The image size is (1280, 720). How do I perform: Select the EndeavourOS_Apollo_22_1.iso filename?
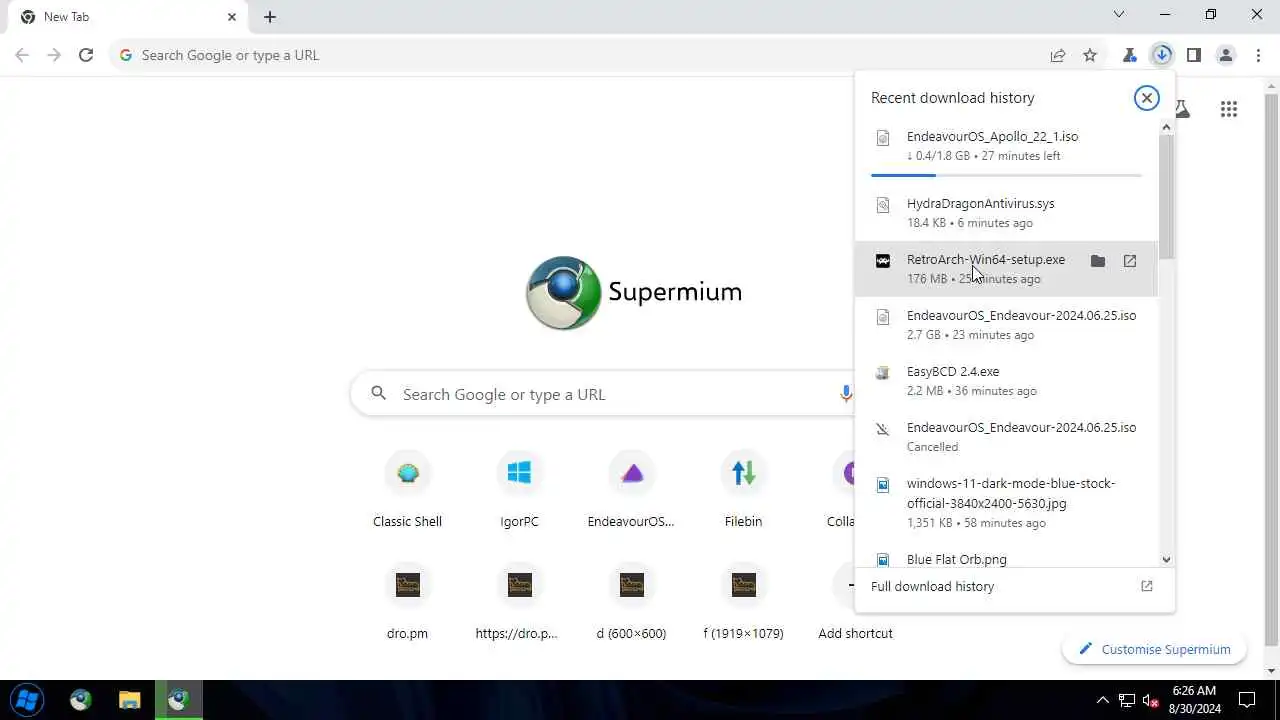(x=992, y=136)
